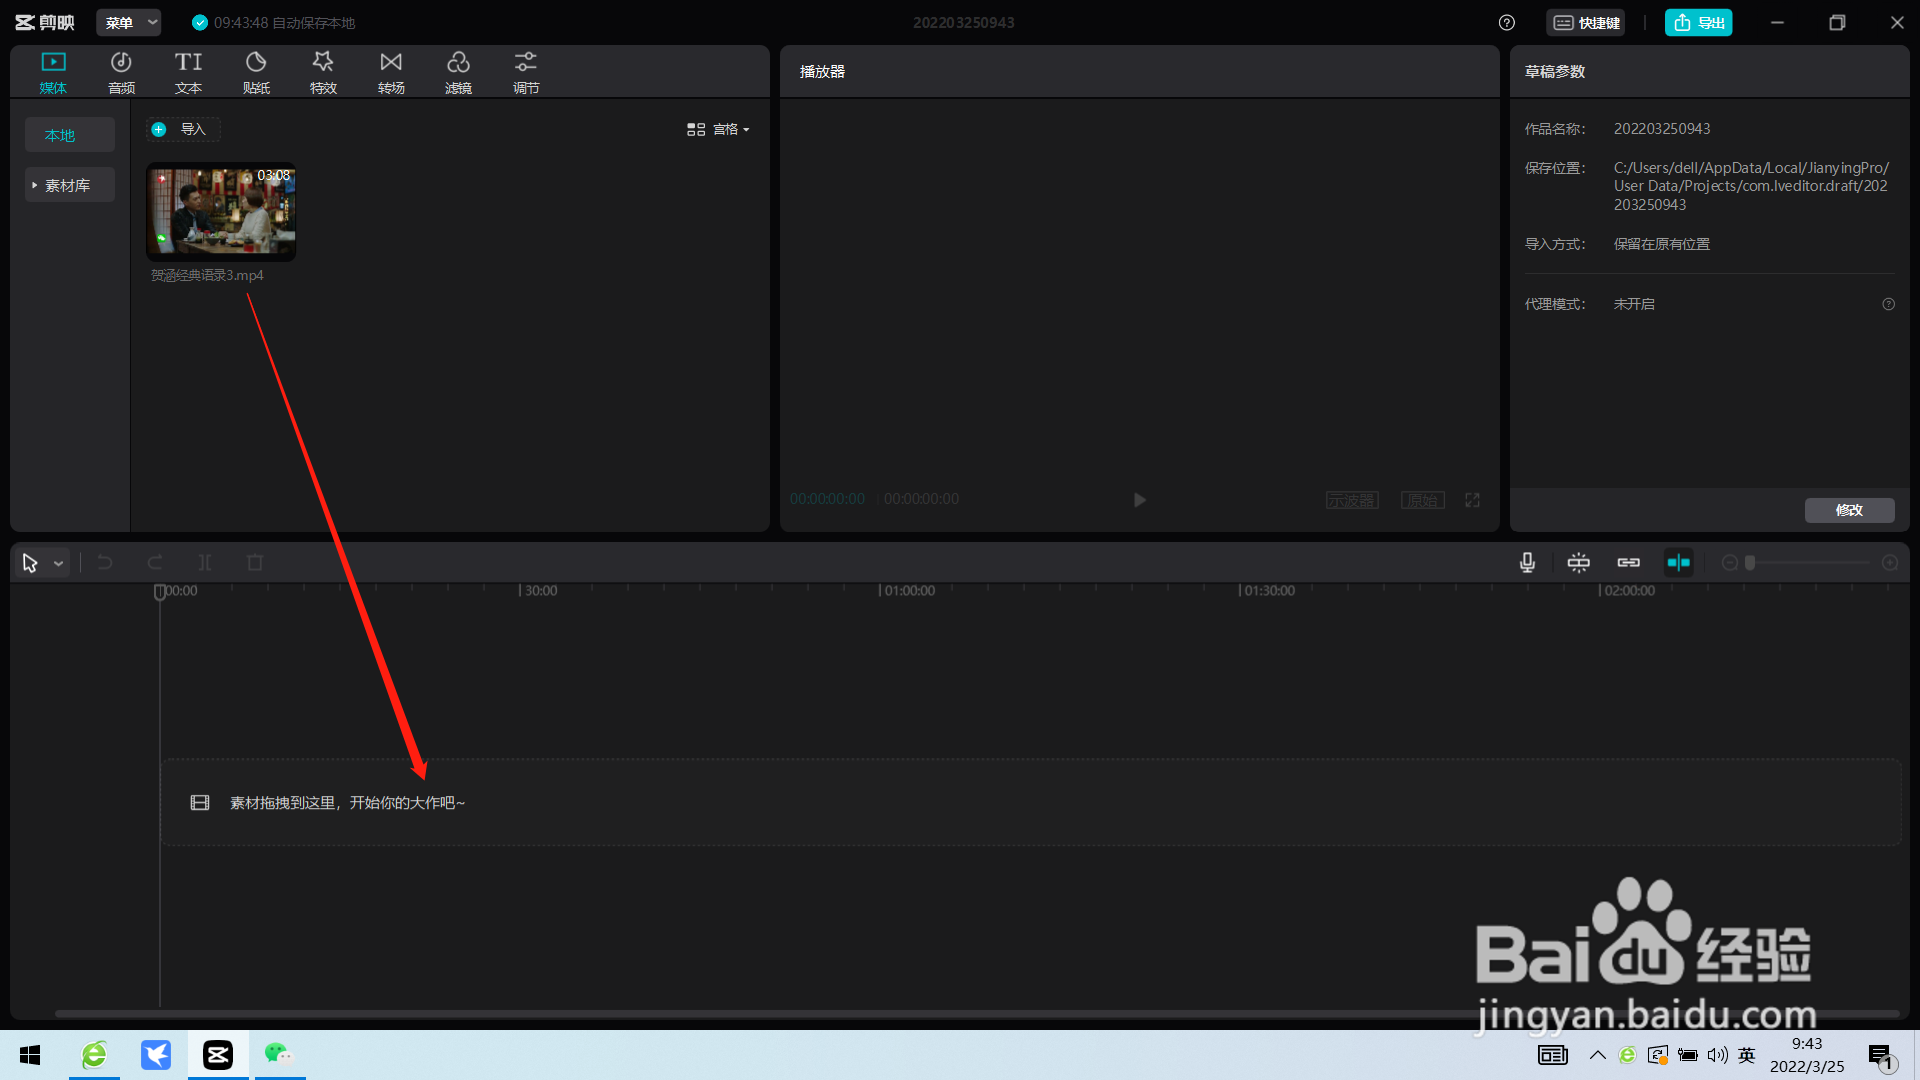Image resolution: width=1920 pixels, height=1080 pixels.
Task: Open the Adjustment (调节) panel
Action: [526, 72]
